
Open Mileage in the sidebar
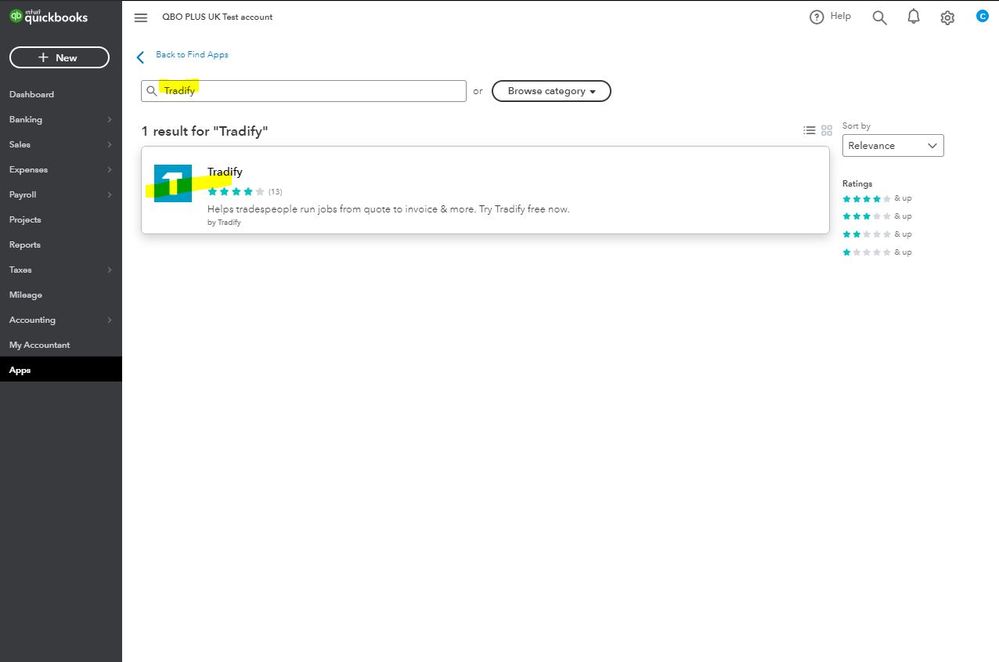pos(25,295)
